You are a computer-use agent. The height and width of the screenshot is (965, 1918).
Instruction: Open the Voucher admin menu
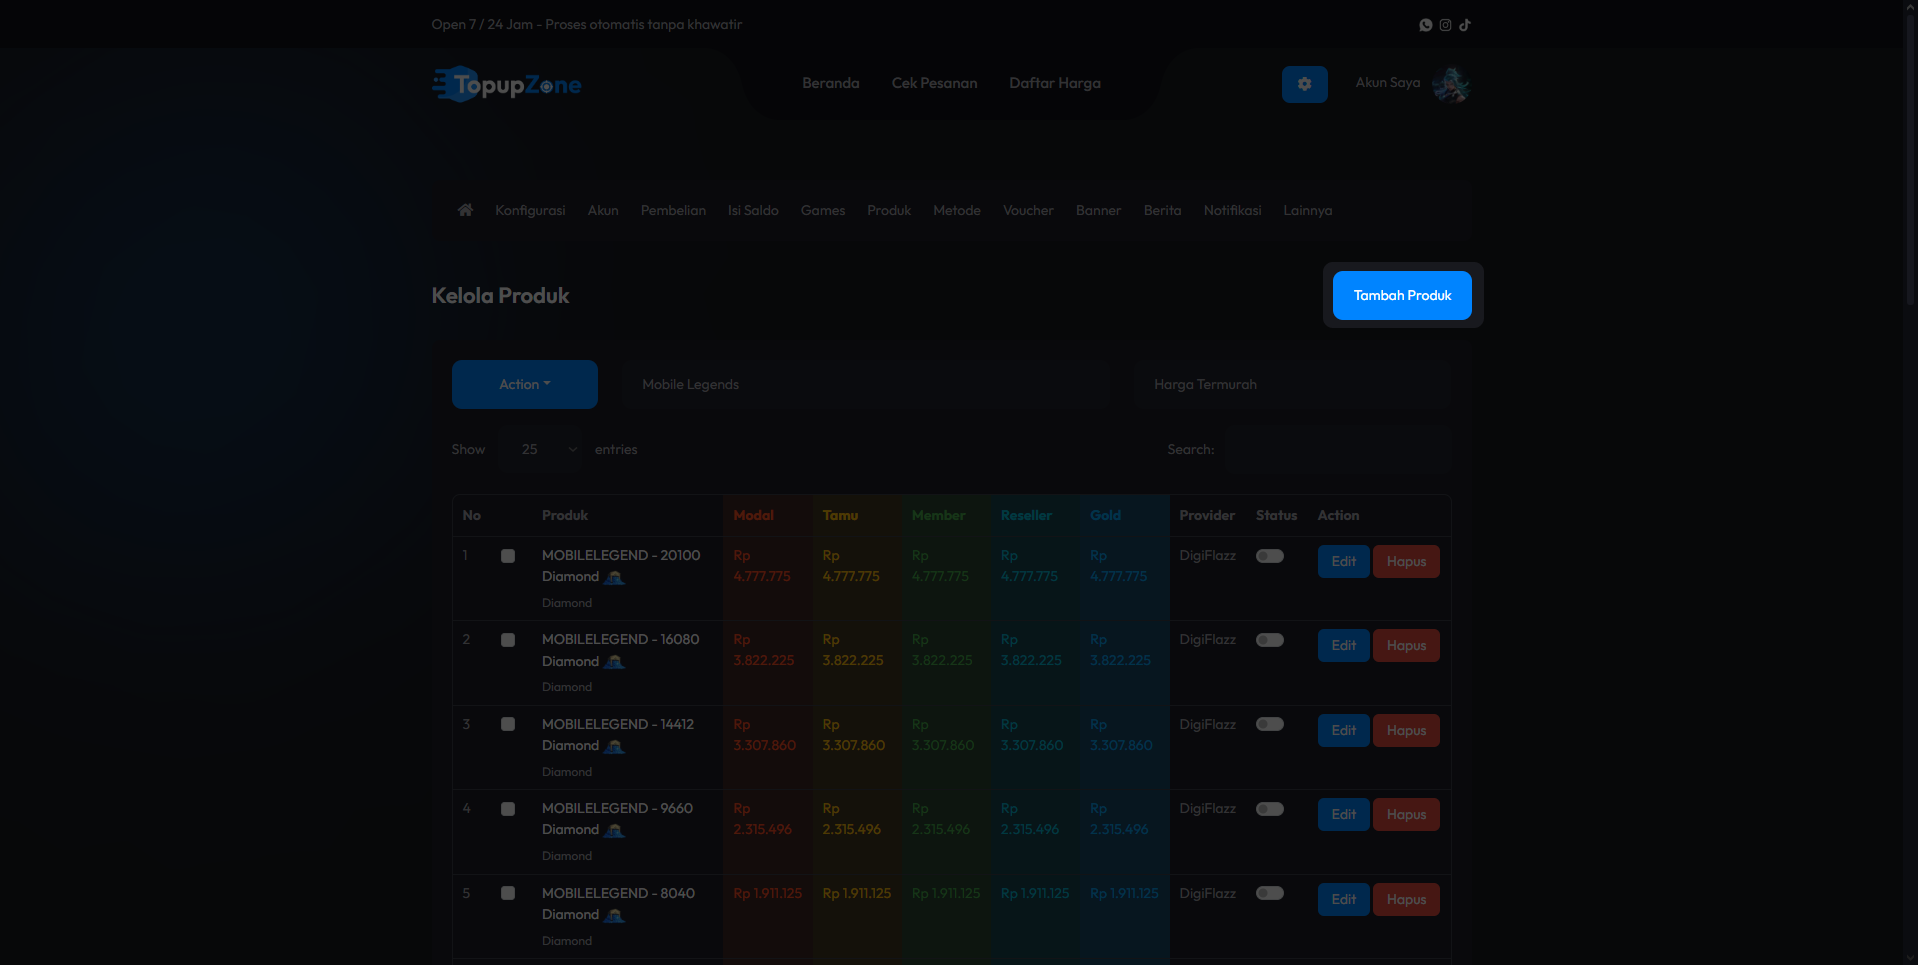point(1028,210)
